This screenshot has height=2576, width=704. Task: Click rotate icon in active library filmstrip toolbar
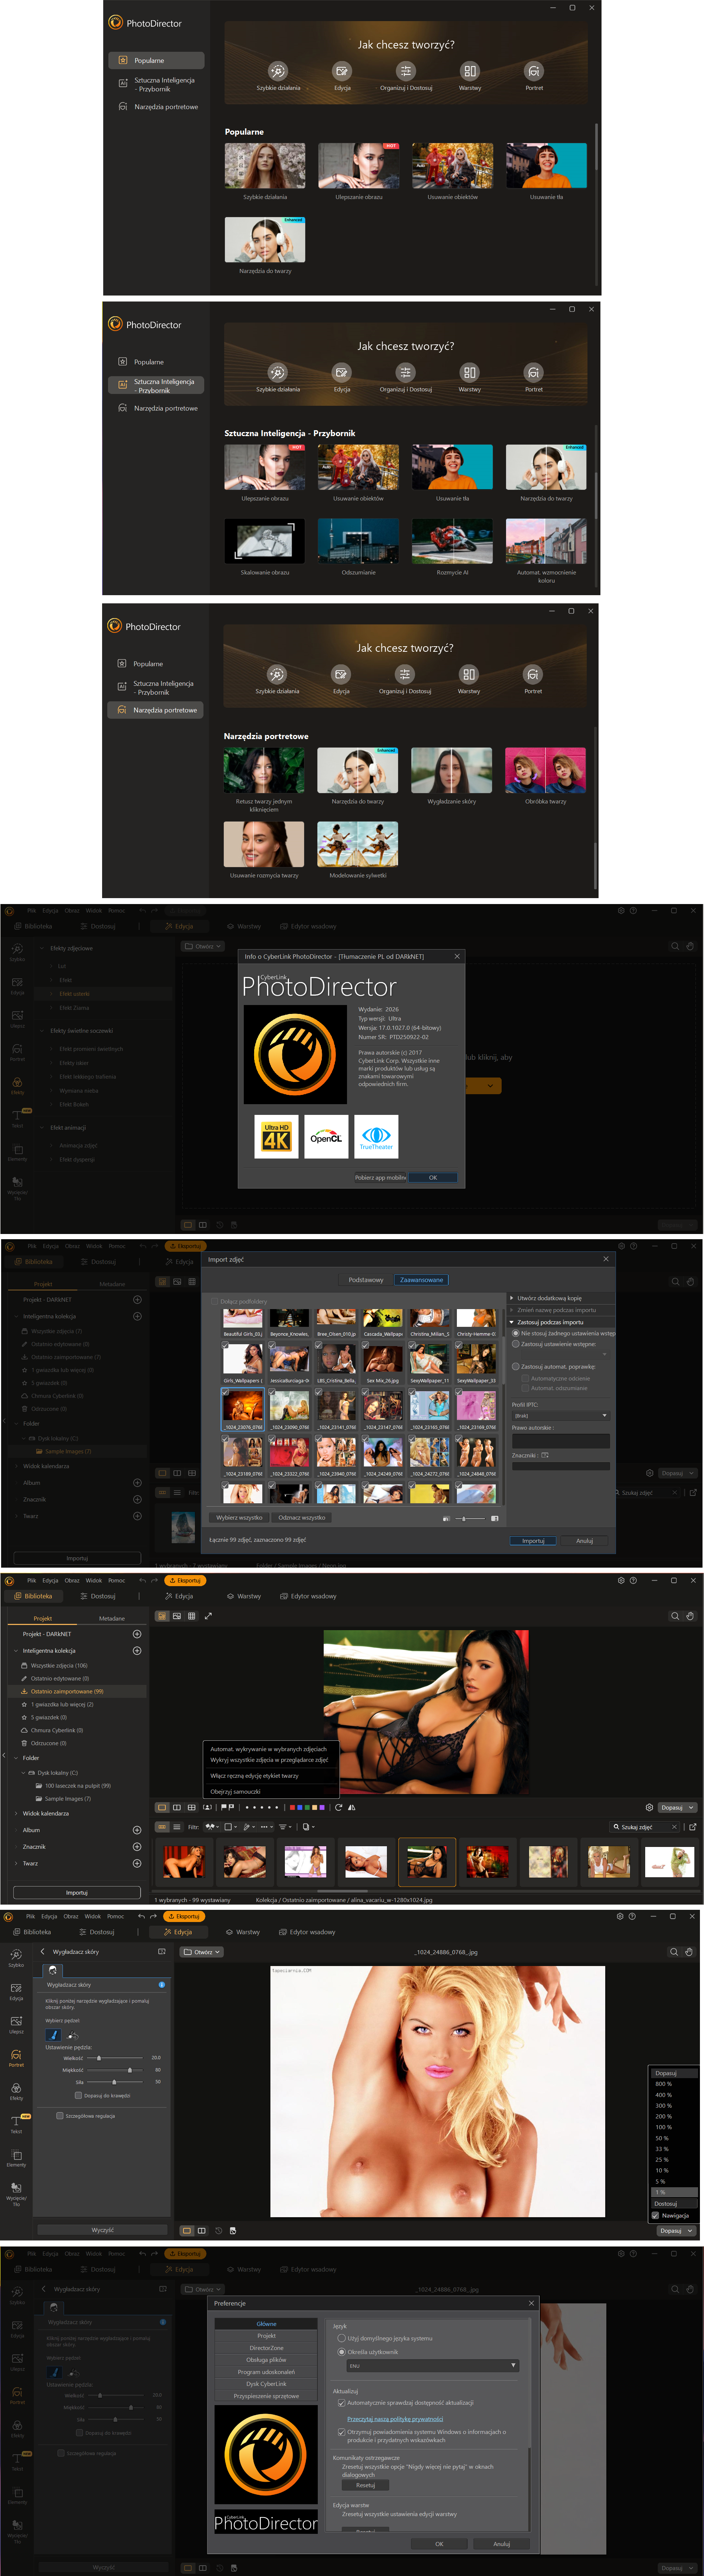[x=338, y=1807]
